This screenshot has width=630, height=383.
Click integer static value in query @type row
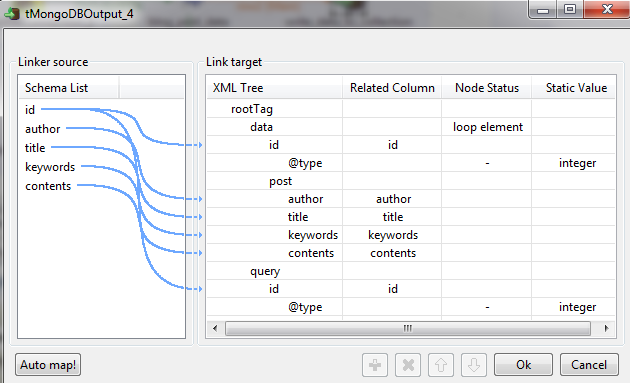(x=577, y=307)
